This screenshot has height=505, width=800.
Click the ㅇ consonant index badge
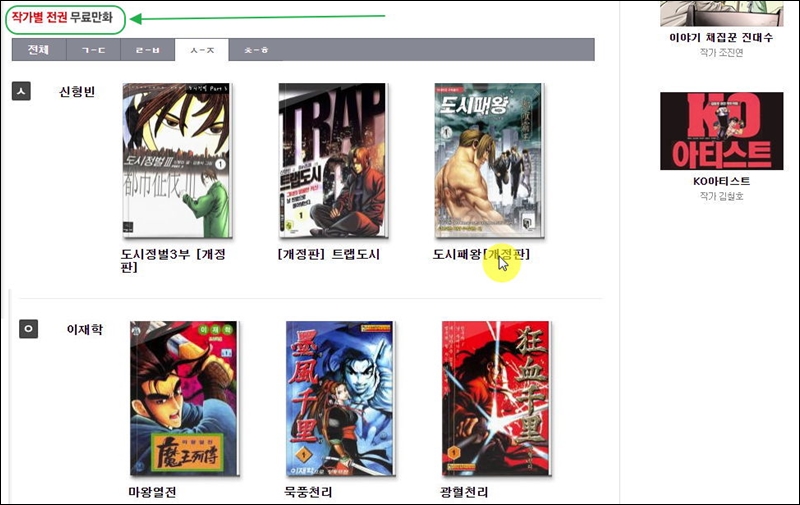tap(29, 329)
